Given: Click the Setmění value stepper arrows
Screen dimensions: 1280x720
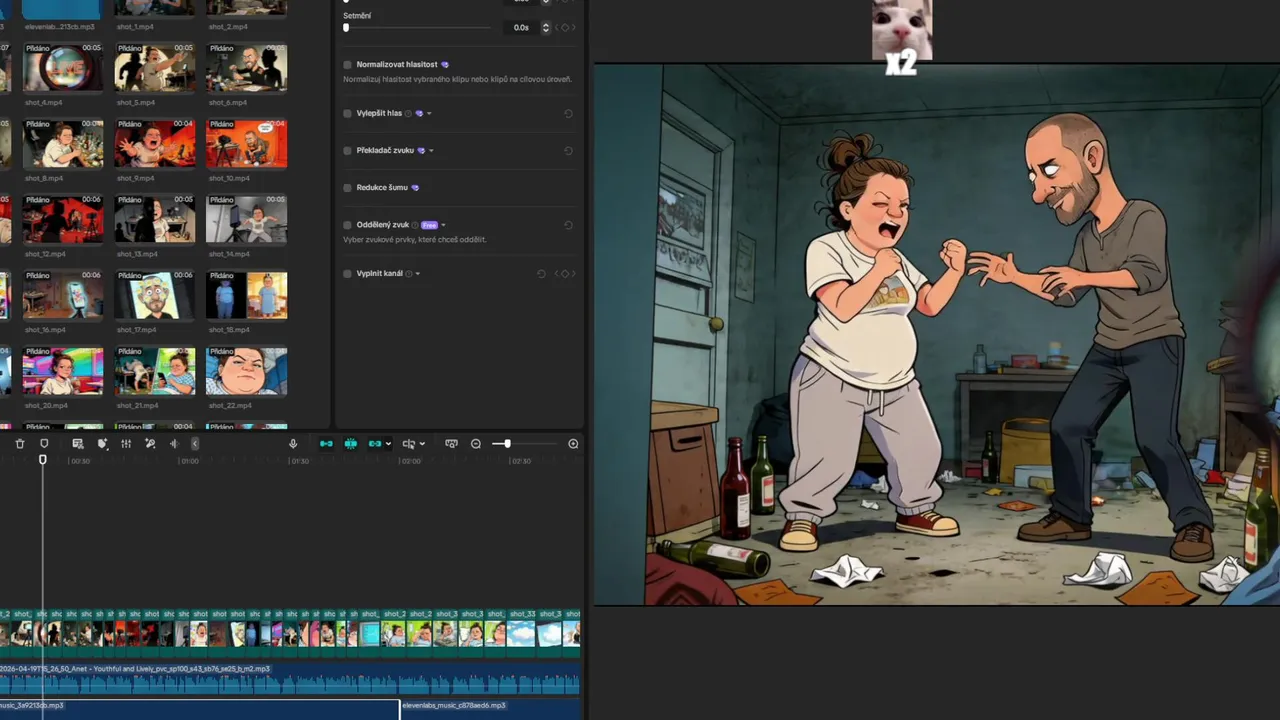Looking at the screenshot, I should [x=545, y=28].
